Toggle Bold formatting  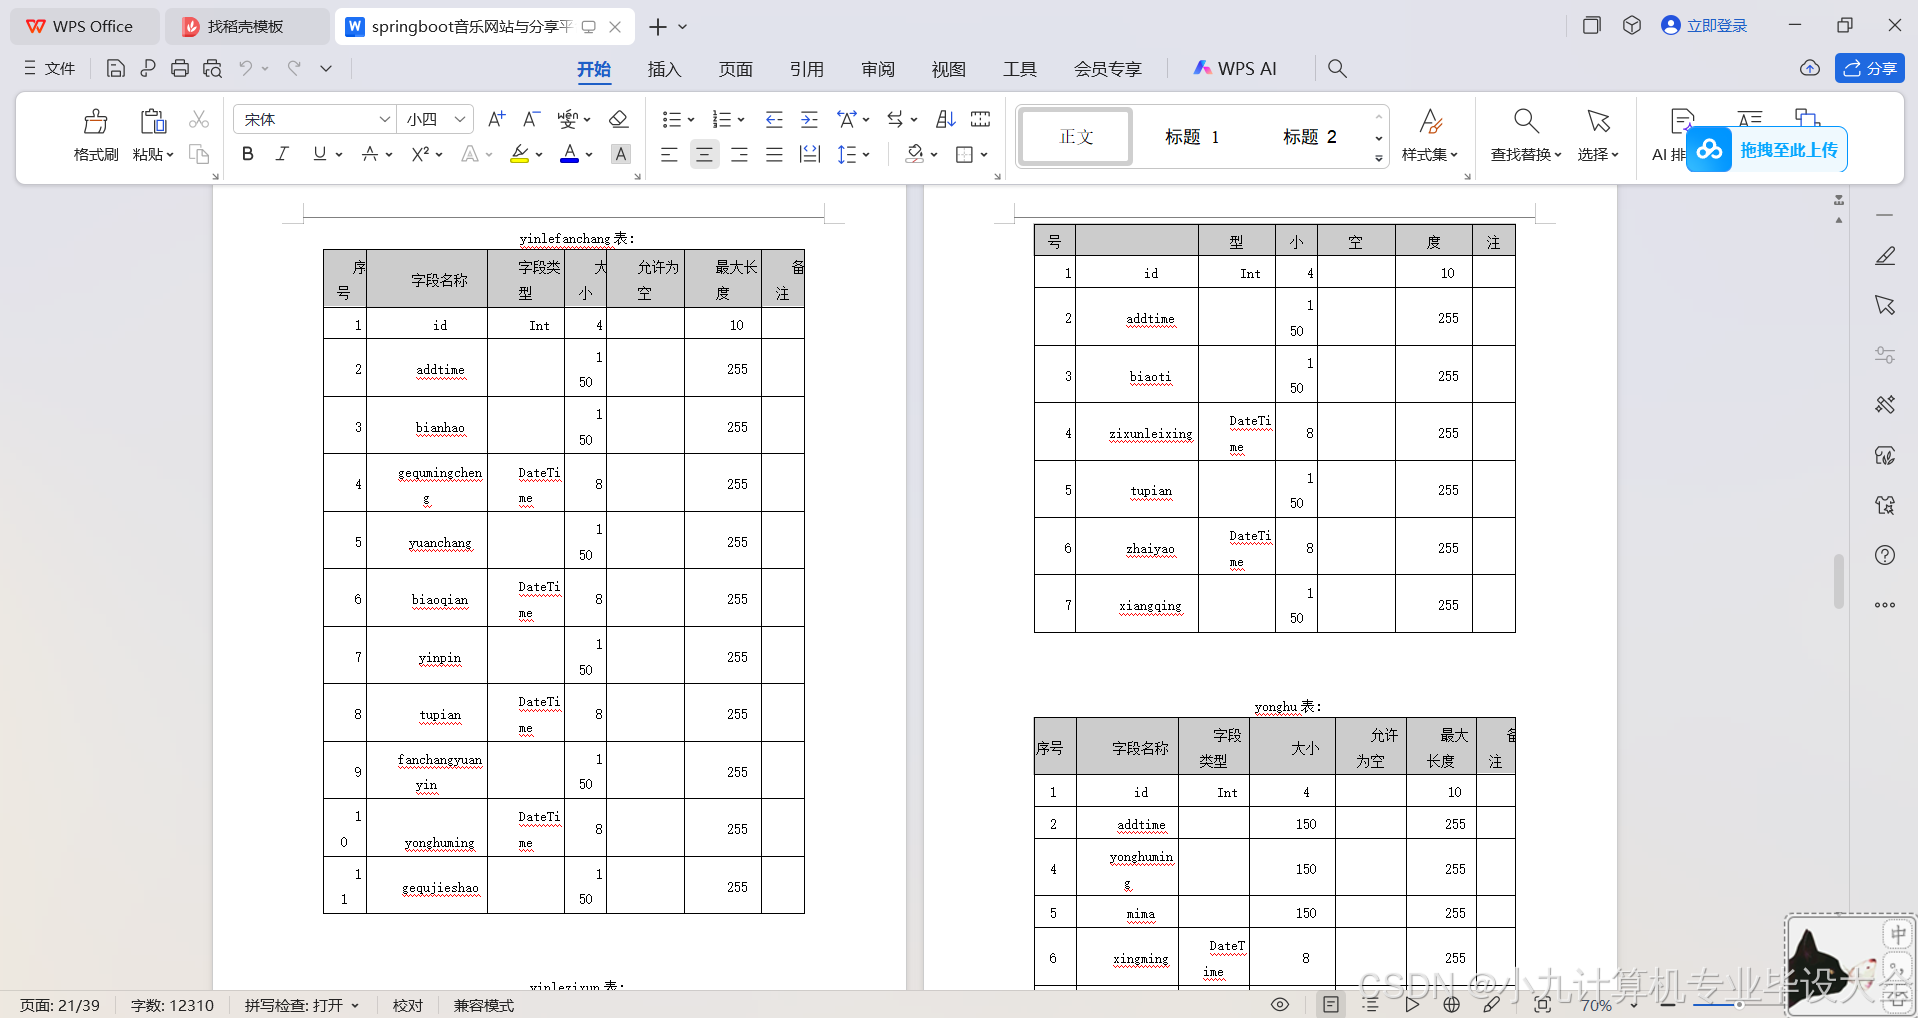pyautogui.click(x=247, y=154)
